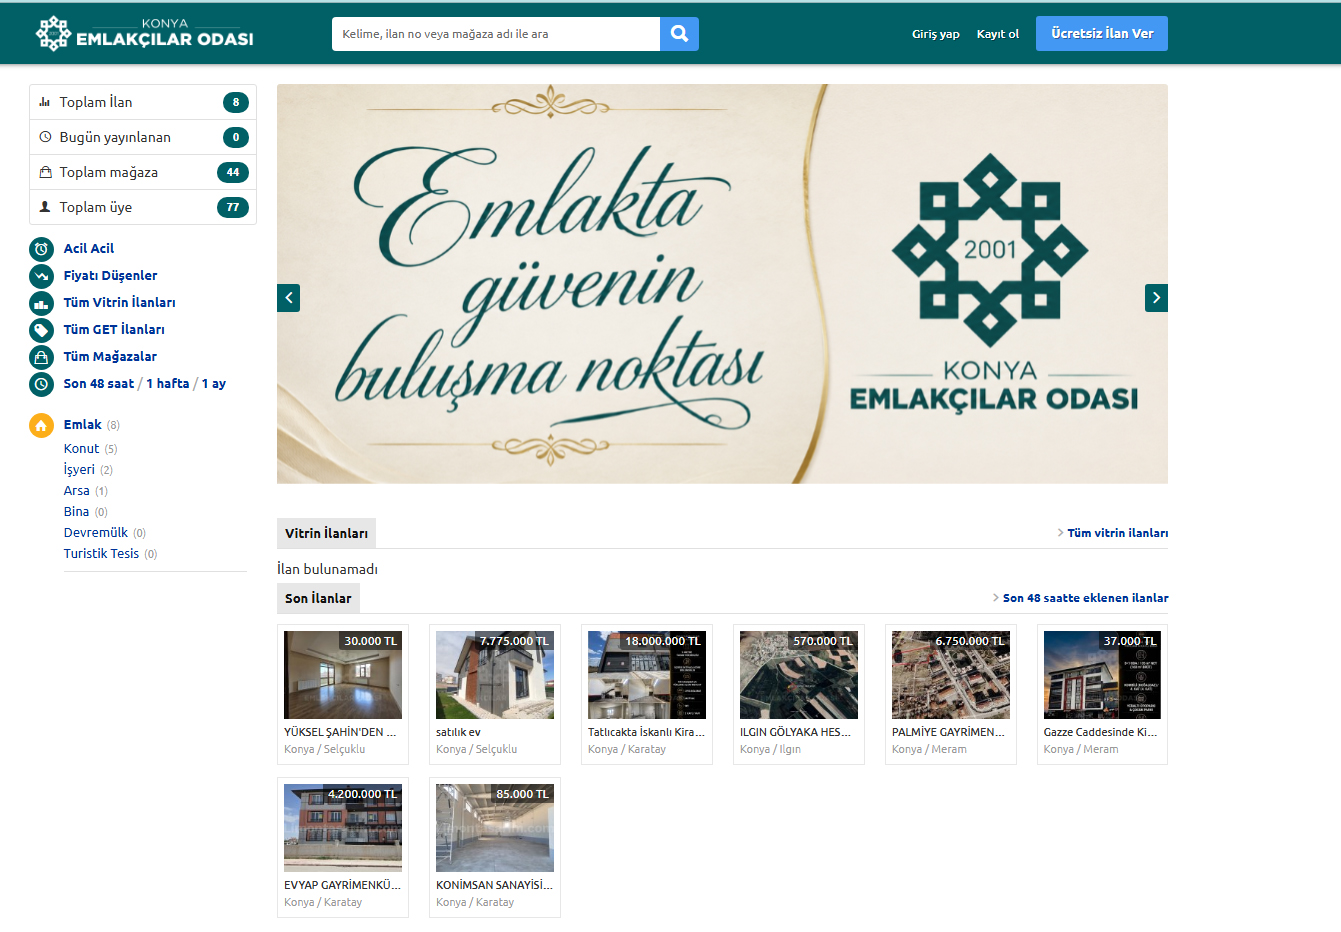Click the Fiyatı Düşenler trend icon
This screenshot has width=1341, height=932.
click(41, 276)
